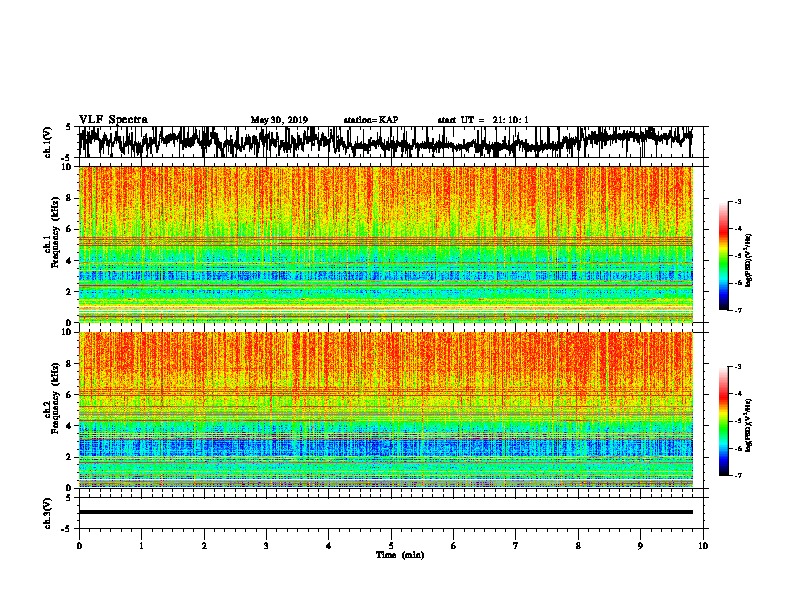Click time axis tick label 7
This screenshot has height=612, width=792.
pos(516,546)
